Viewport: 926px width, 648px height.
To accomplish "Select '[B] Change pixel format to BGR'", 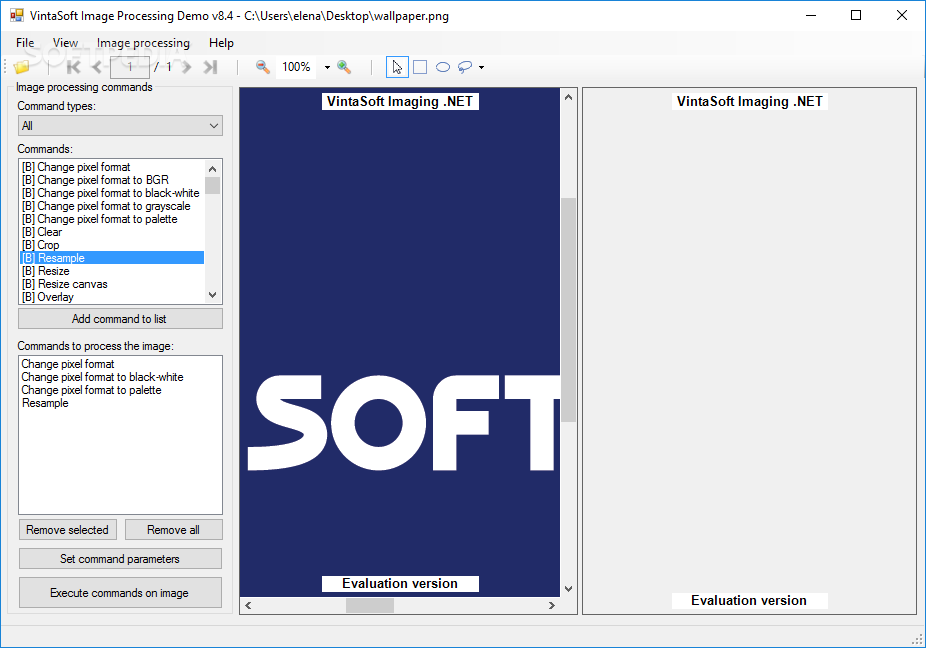I will (112, 180).
